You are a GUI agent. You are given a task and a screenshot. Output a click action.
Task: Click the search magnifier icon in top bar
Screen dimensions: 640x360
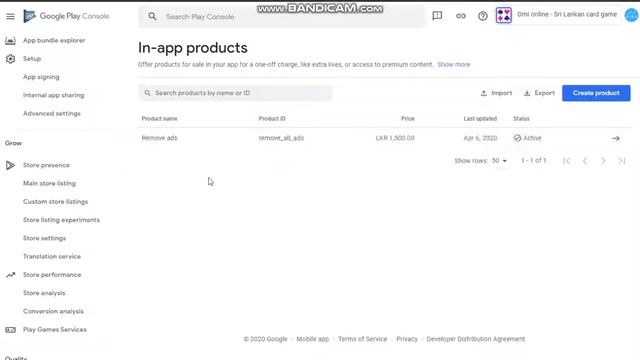(x=152, y=16)
